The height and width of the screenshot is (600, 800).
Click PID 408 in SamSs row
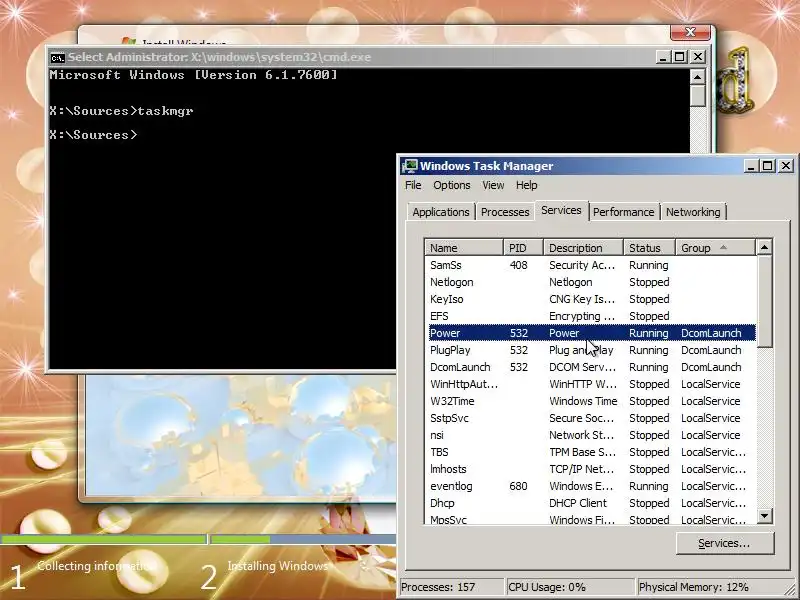click(x=518, y=265)
